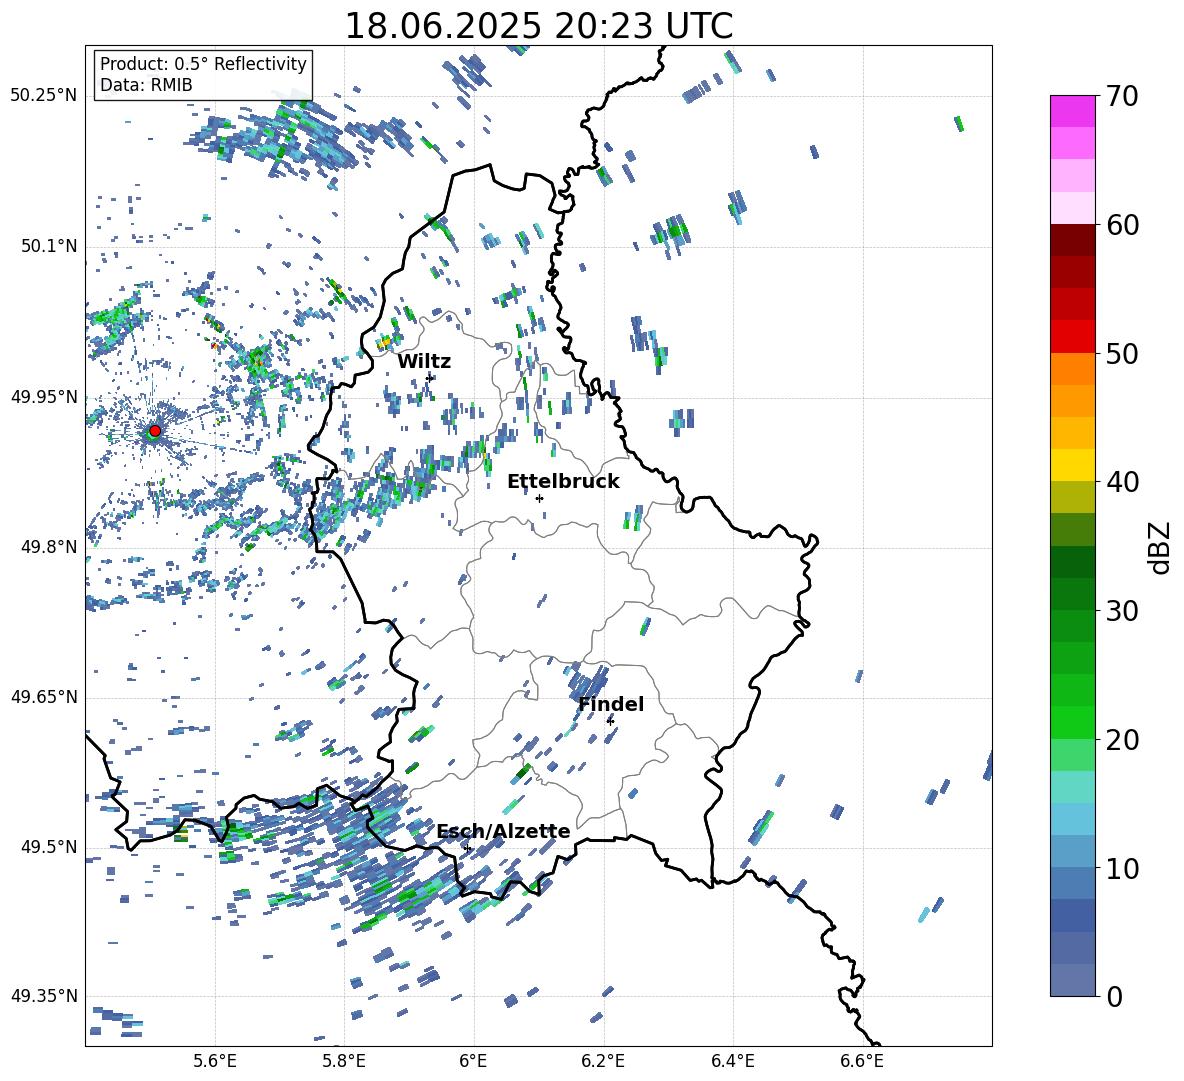Image resolution: width=1184 pixels, height=1081 pixels.
Task: Click the 49.5°N latitude label
Action: click(50, 847)
